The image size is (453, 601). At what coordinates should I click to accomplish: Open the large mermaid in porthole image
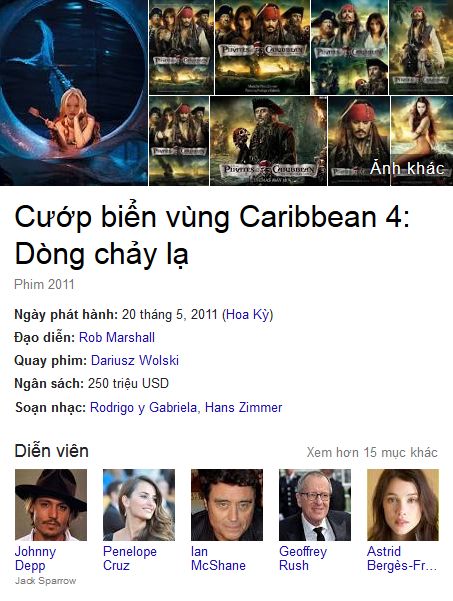click(74, 92)
